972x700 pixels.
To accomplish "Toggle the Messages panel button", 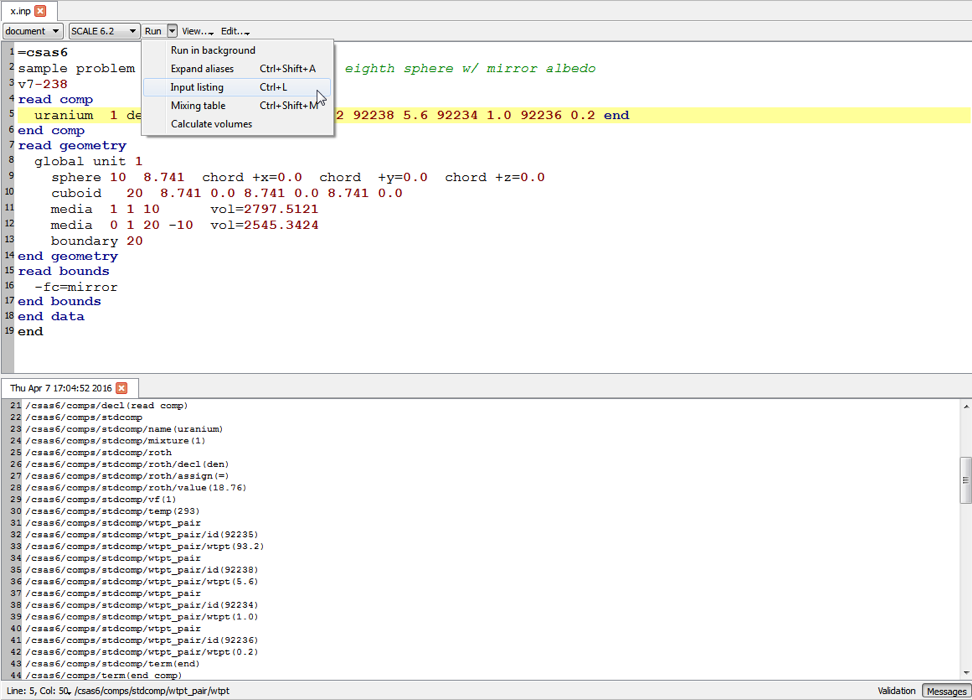I will (x=946, y=691).
